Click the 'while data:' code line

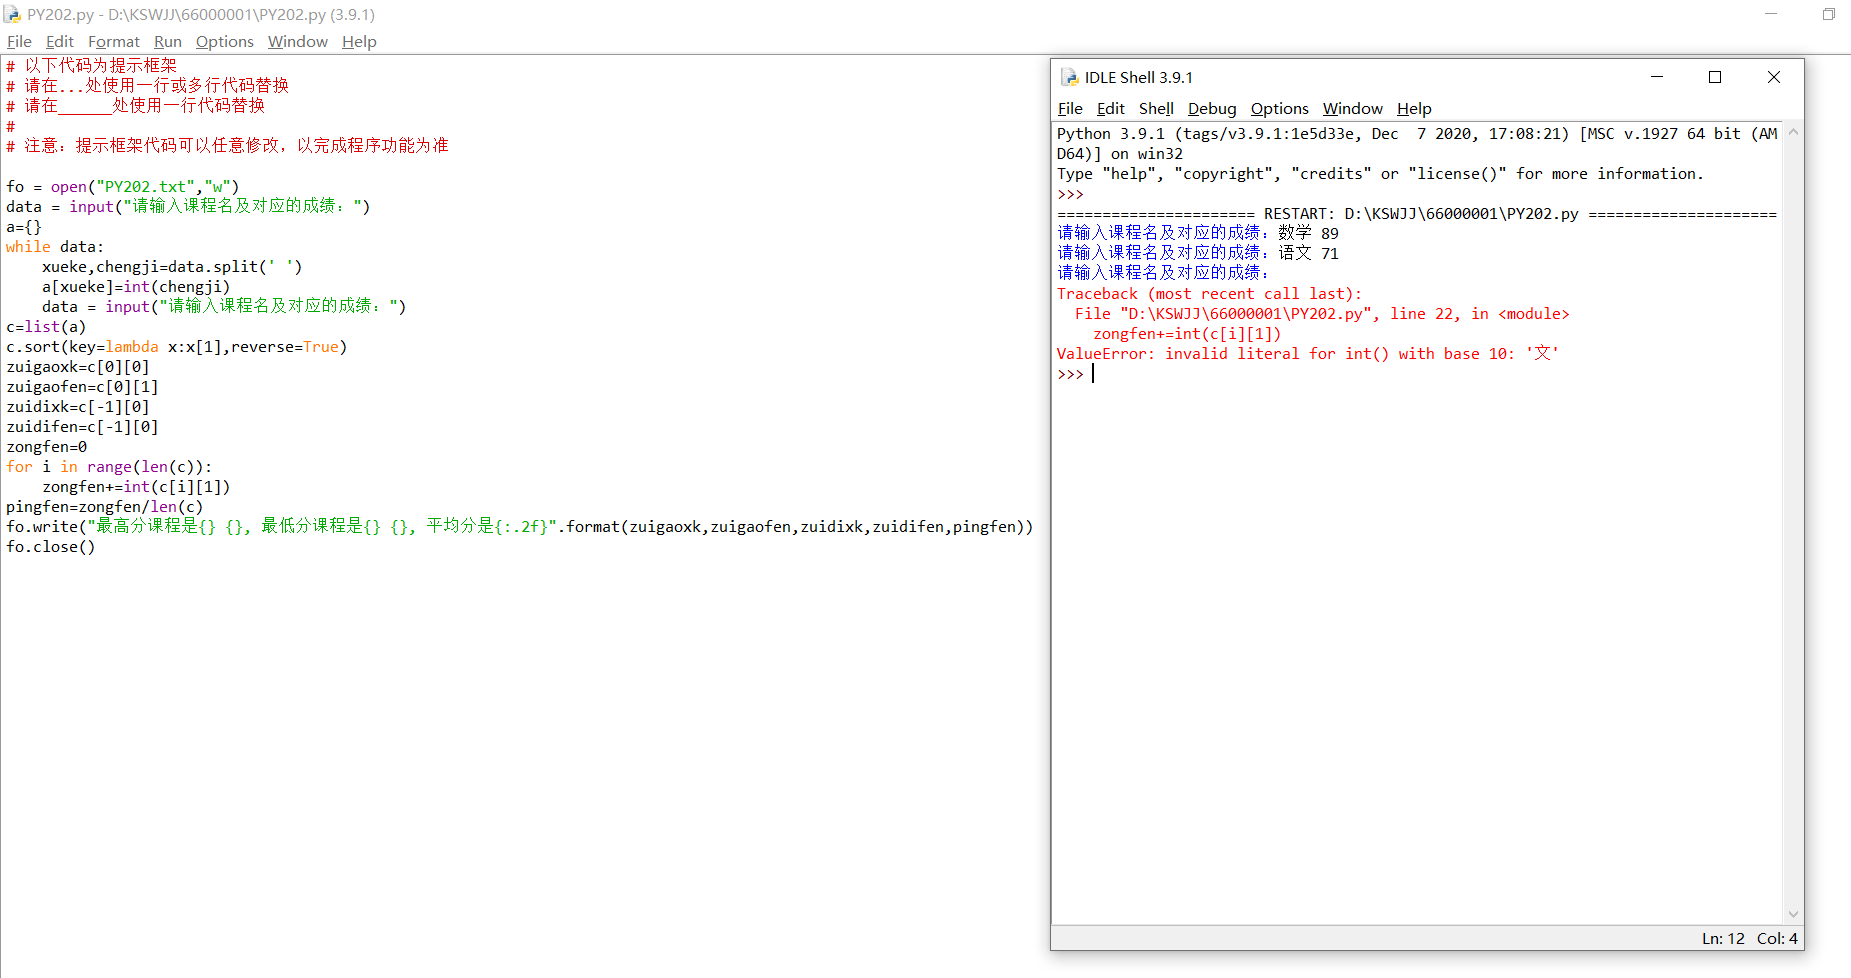click(x=55, y=246)
